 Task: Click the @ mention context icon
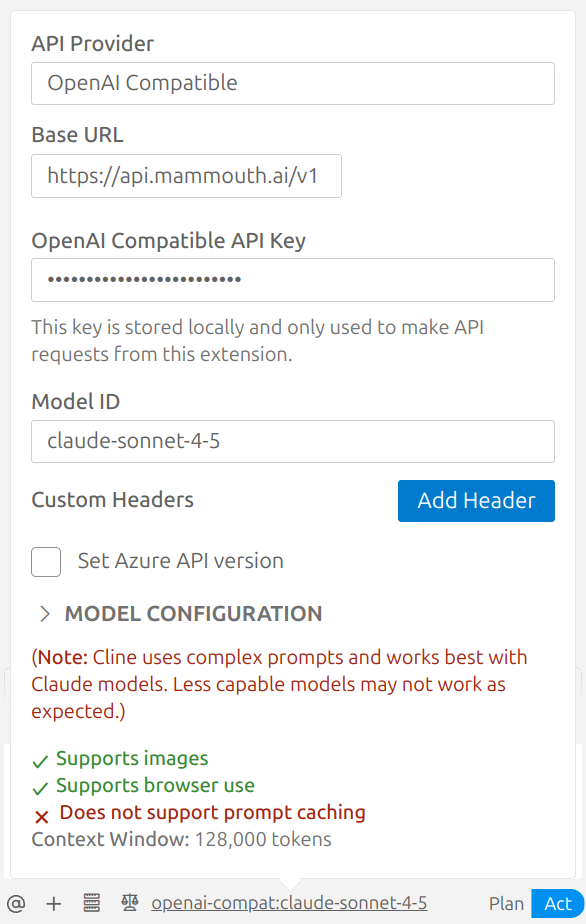click(18, 902)
